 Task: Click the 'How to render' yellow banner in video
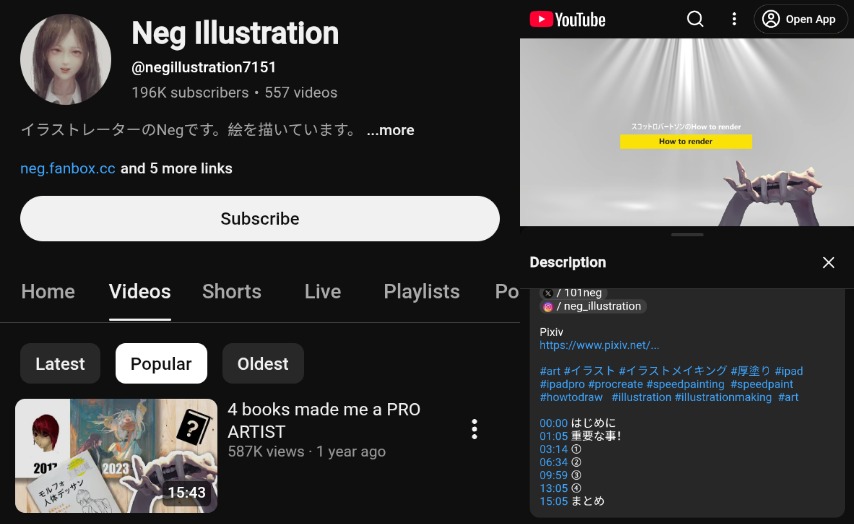coord(686,142)
